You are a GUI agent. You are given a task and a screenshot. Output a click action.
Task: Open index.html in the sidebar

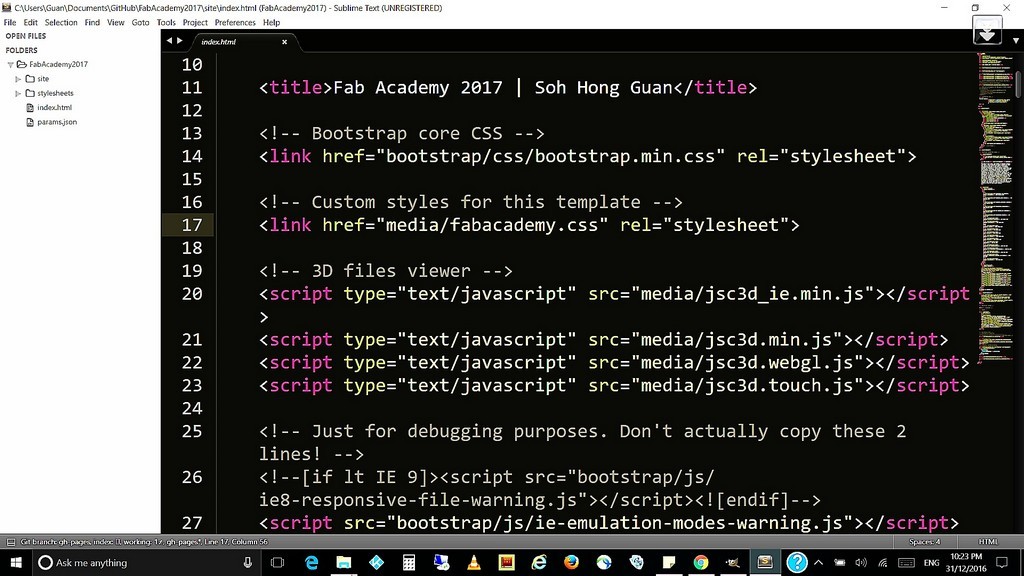(54, 108)
